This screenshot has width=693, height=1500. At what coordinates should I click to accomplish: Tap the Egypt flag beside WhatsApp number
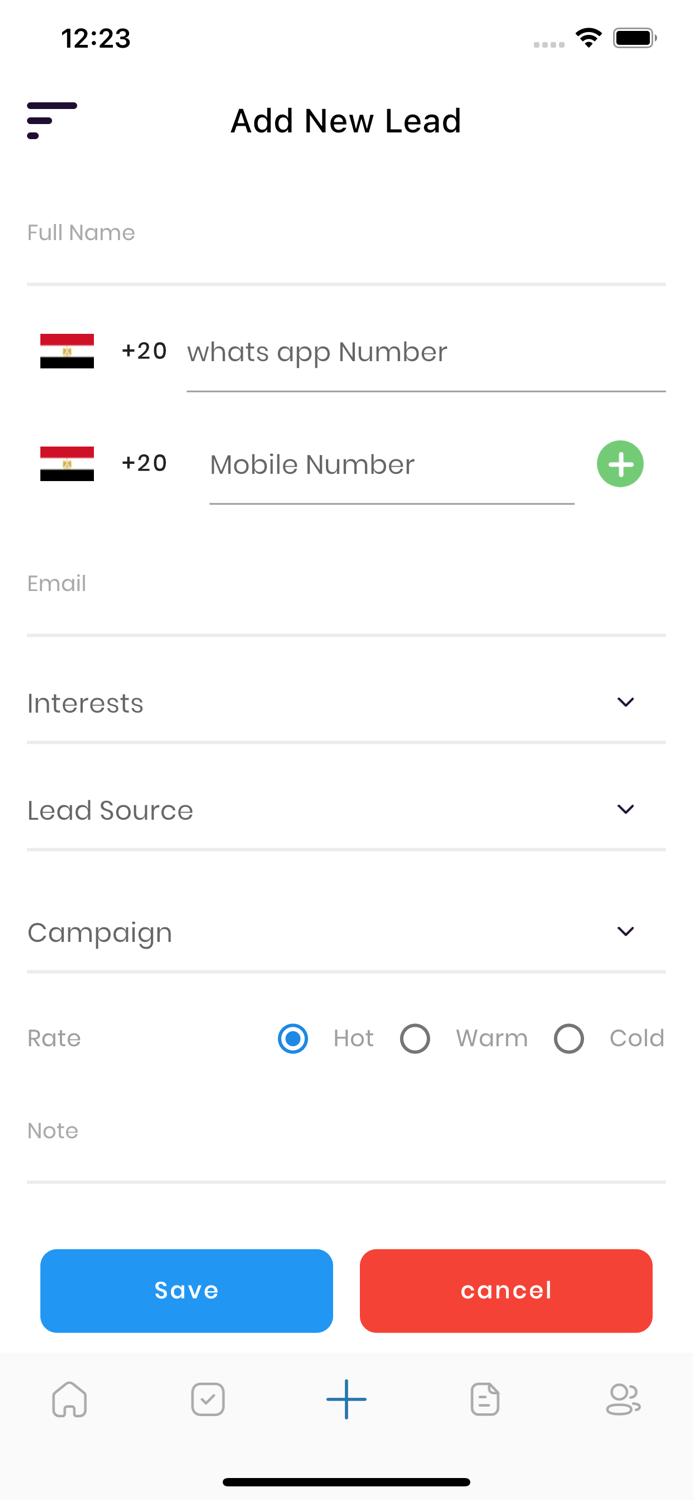67,351
